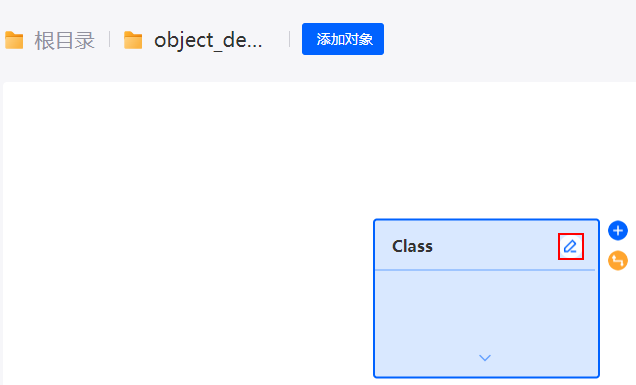Viewport: 636px width, 385px height.
Task: Open the object_de... breadcrumb label
Action: click(x=208, y=41)
